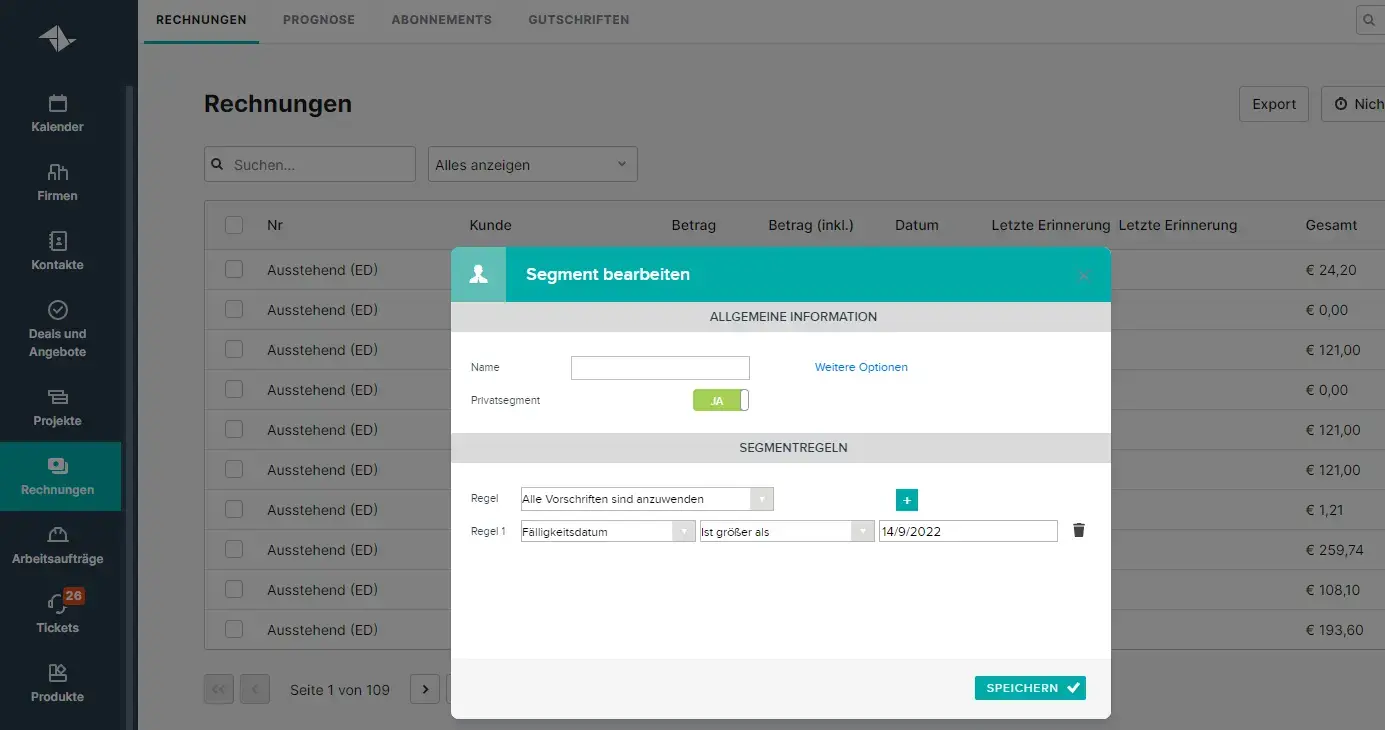The width and height of the screenshot is (1385, 730).
Task: Add a new rule with the plus button
Action: (x=907, y=500)
